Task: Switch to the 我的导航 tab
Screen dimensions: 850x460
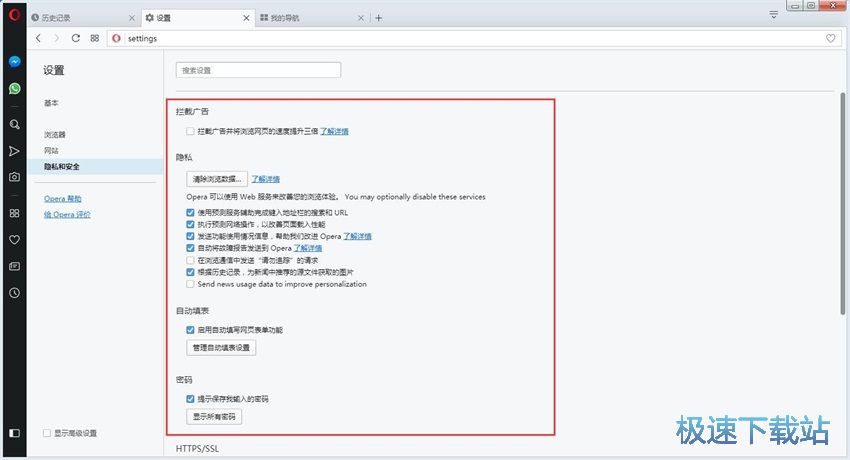Action: pos(312,18)
